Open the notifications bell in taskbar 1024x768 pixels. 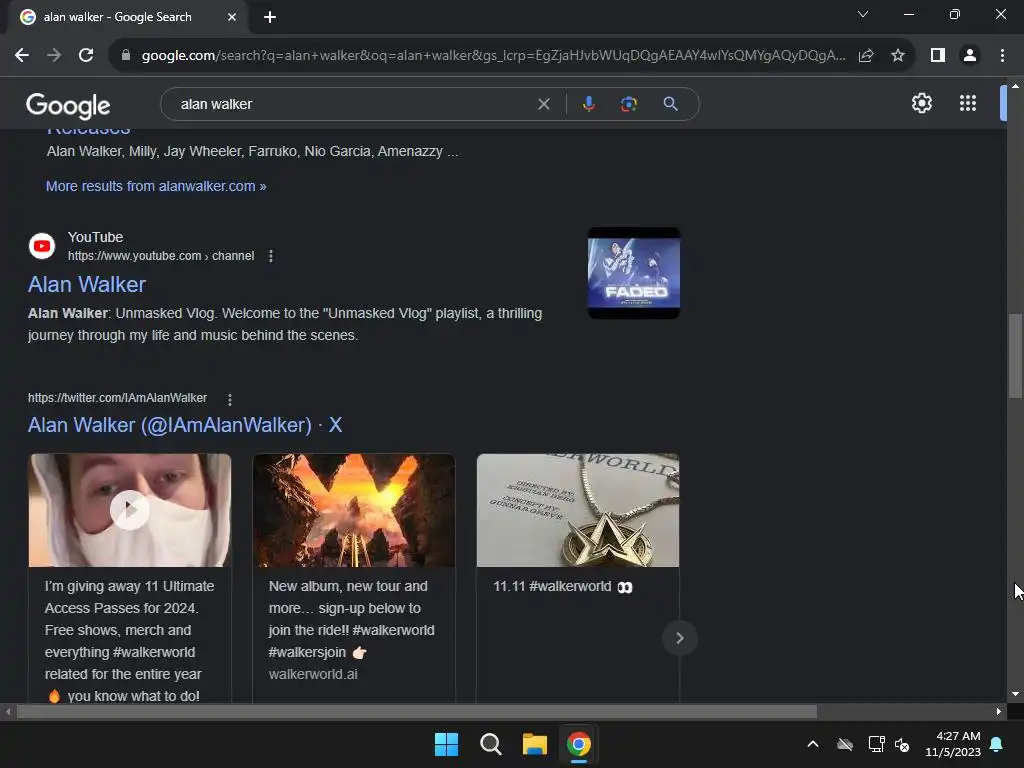(x=997, y=744)
